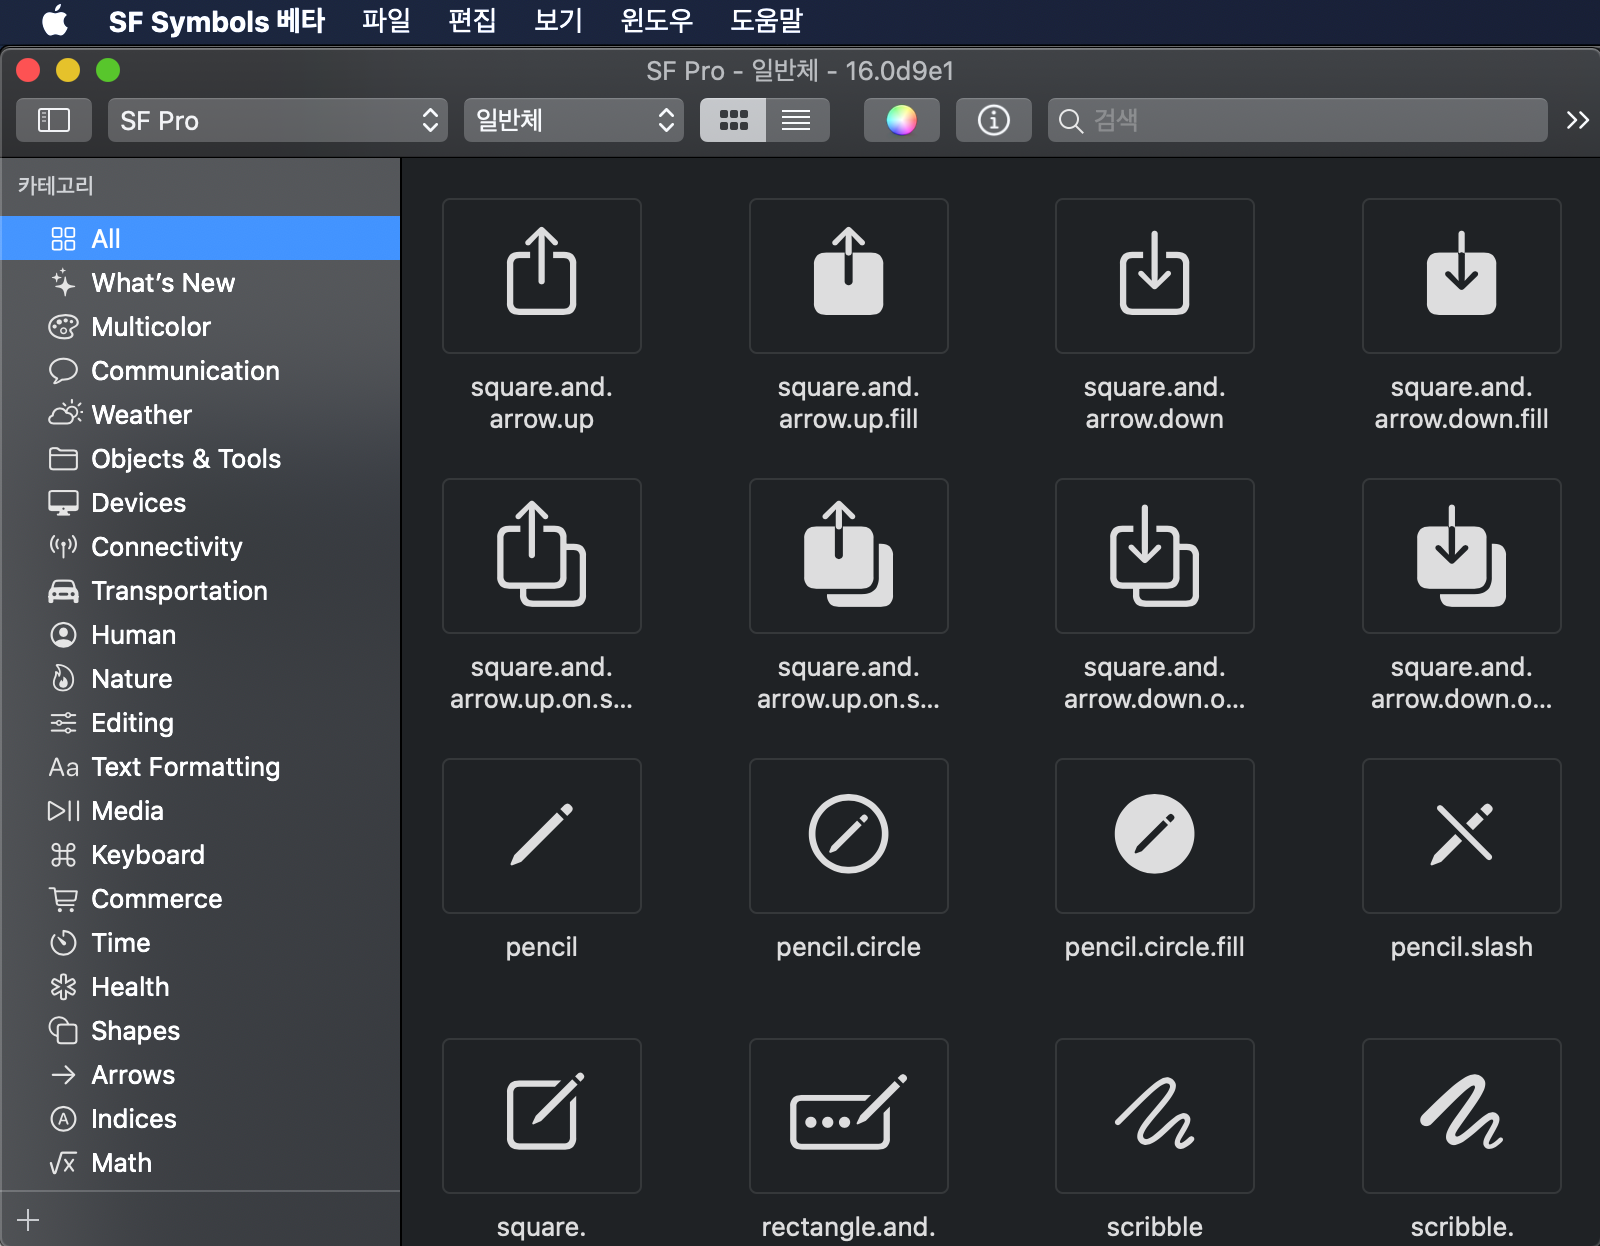Open the Nature category
1600x1246 pixels.
(x=200, y=678)
